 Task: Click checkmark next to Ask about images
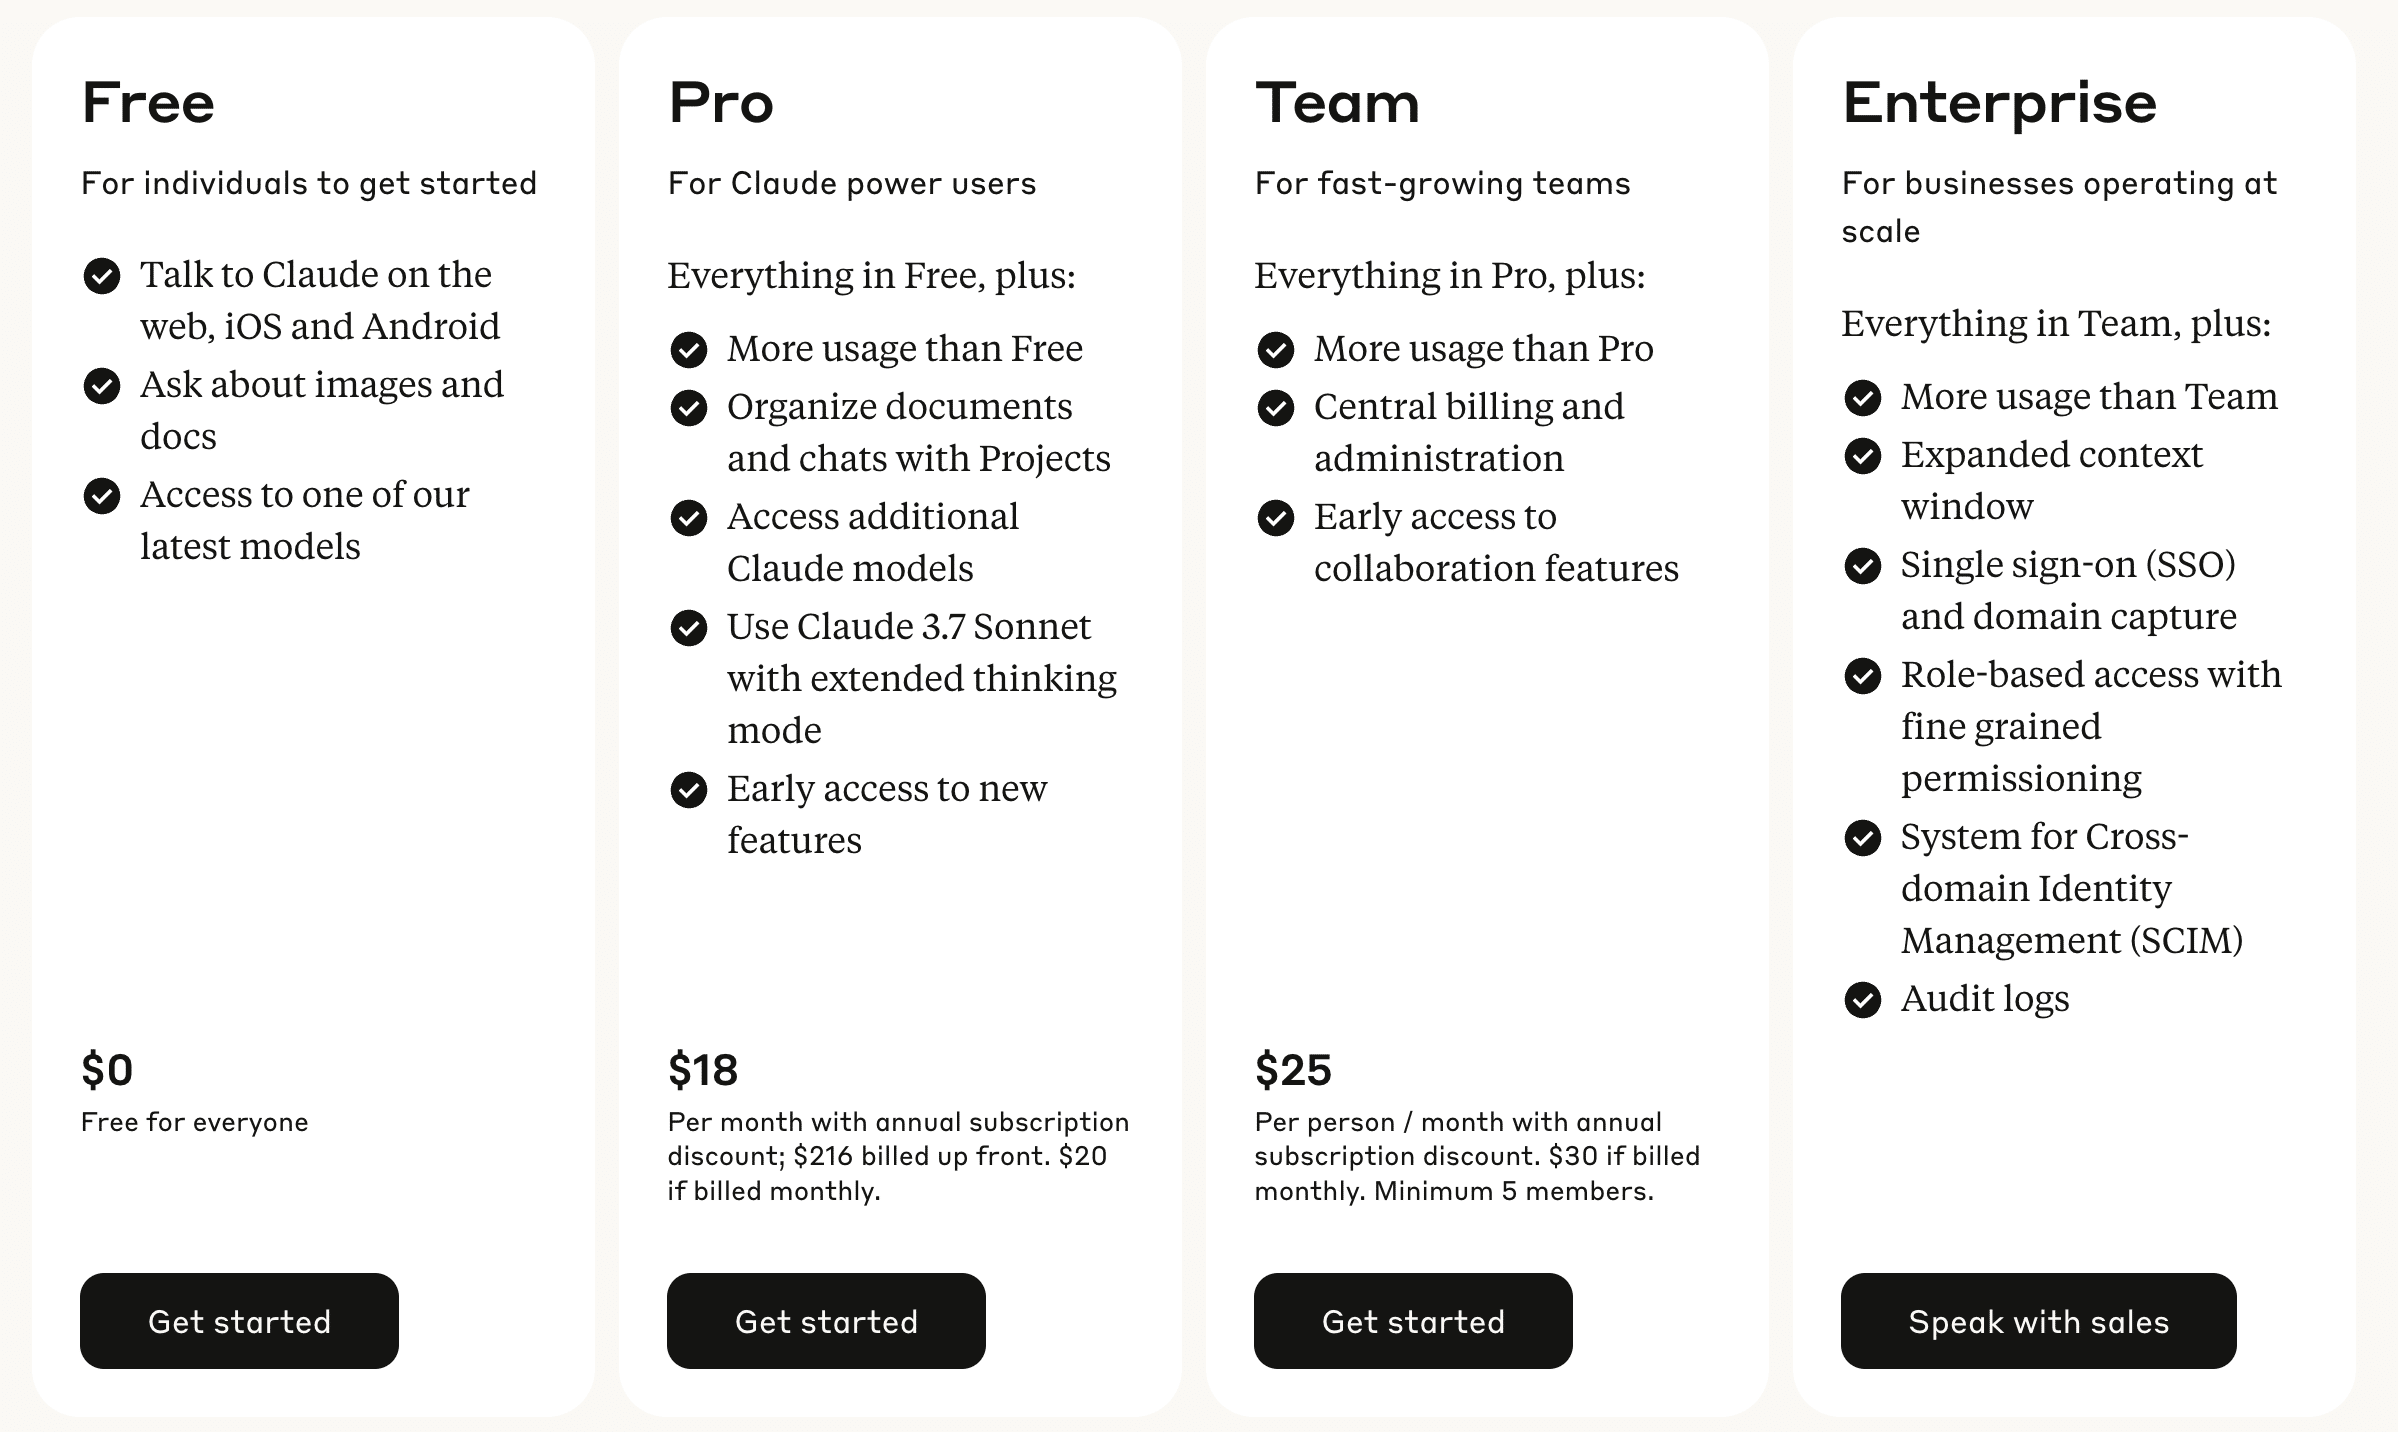[x=102, y=385]
